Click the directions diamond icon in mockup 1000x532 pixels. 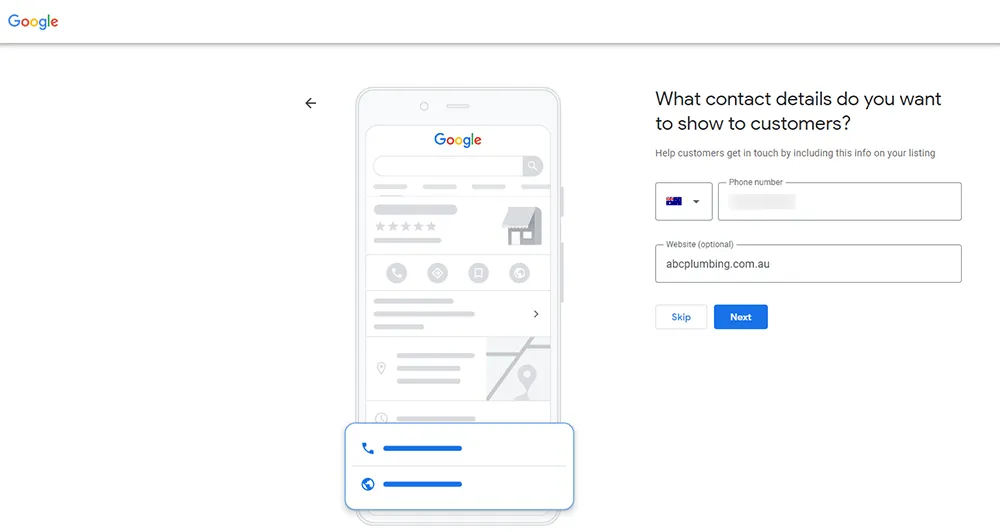(x=438, y=273)
